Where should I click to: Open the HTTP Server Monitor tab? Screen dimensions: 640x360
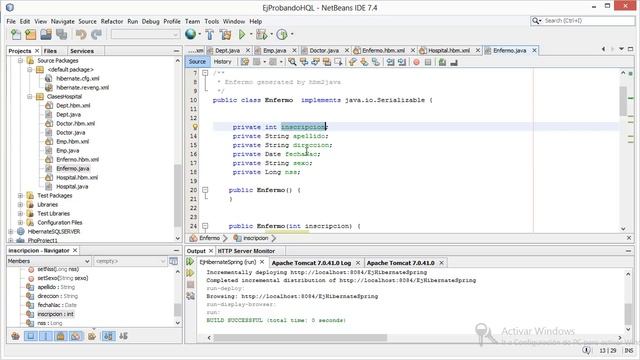[246, 251]
